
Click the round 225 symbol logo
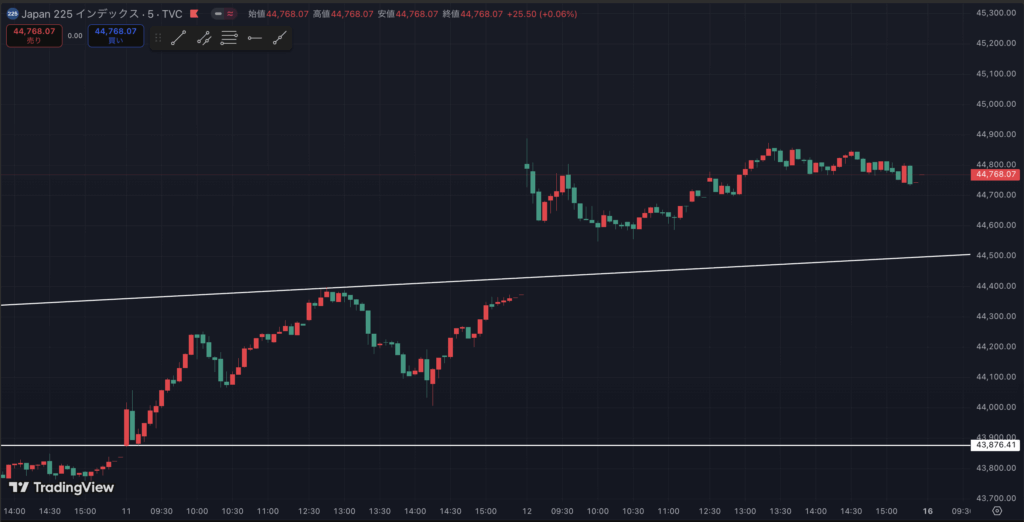[11, 14]
